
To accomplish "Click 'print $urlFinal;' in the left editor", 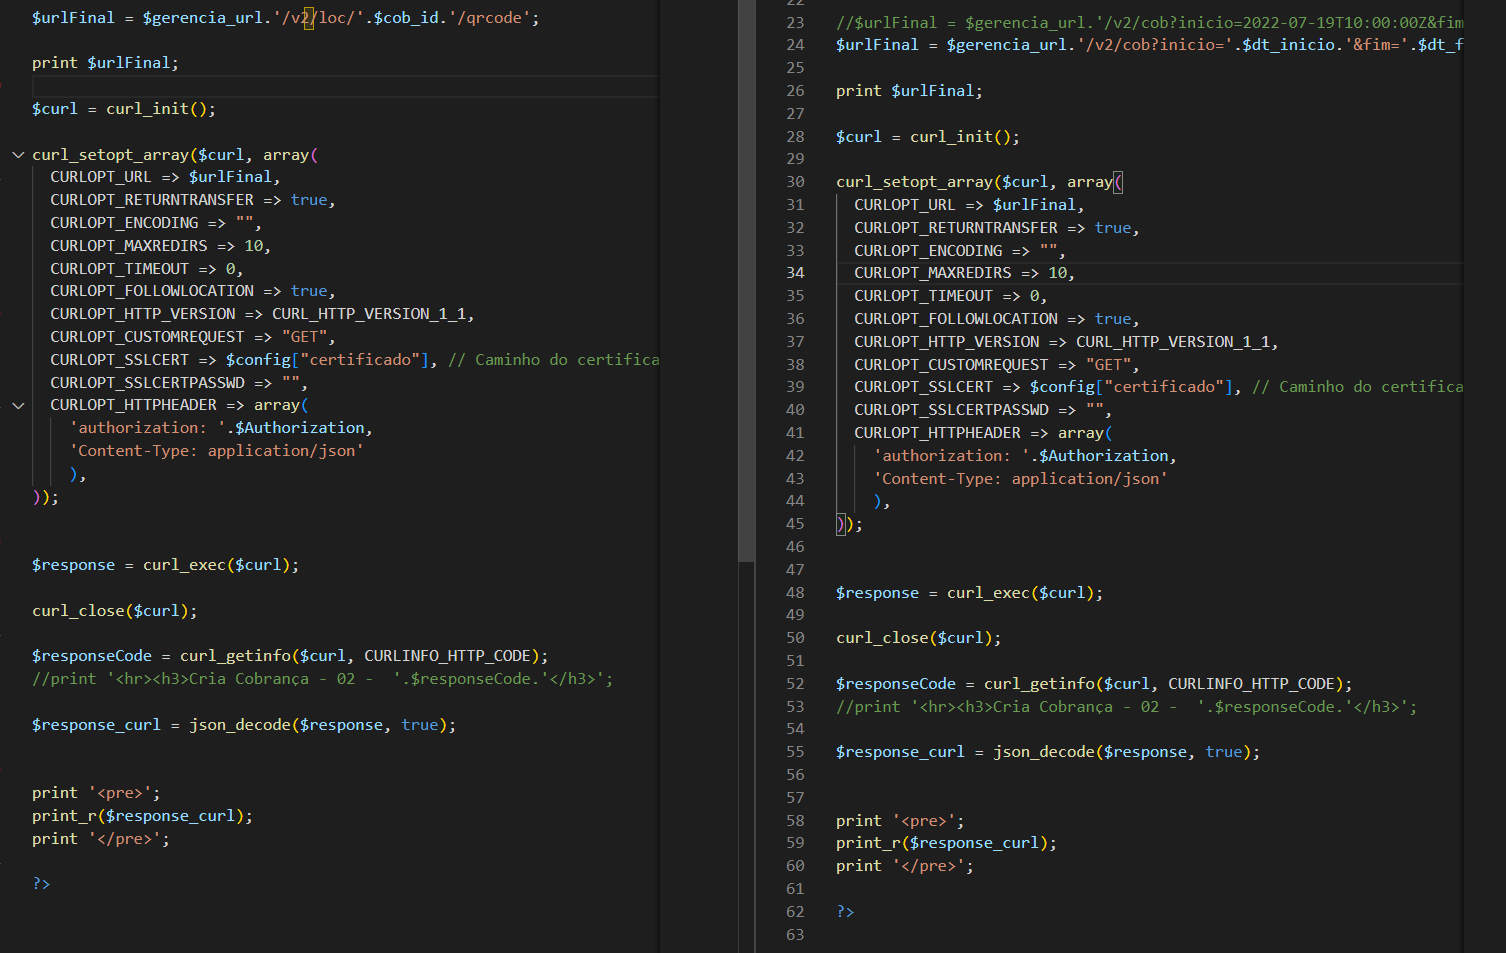I will tap(105, 63).
